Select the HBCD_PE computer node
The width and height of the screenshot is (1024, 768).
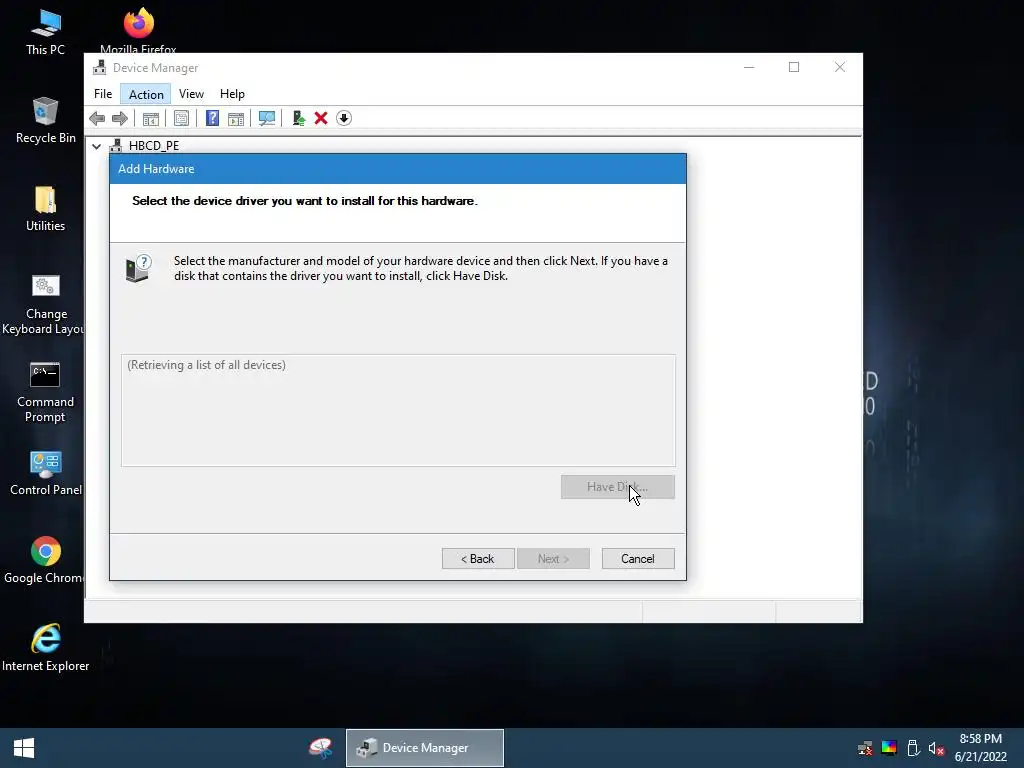(153, 146)
